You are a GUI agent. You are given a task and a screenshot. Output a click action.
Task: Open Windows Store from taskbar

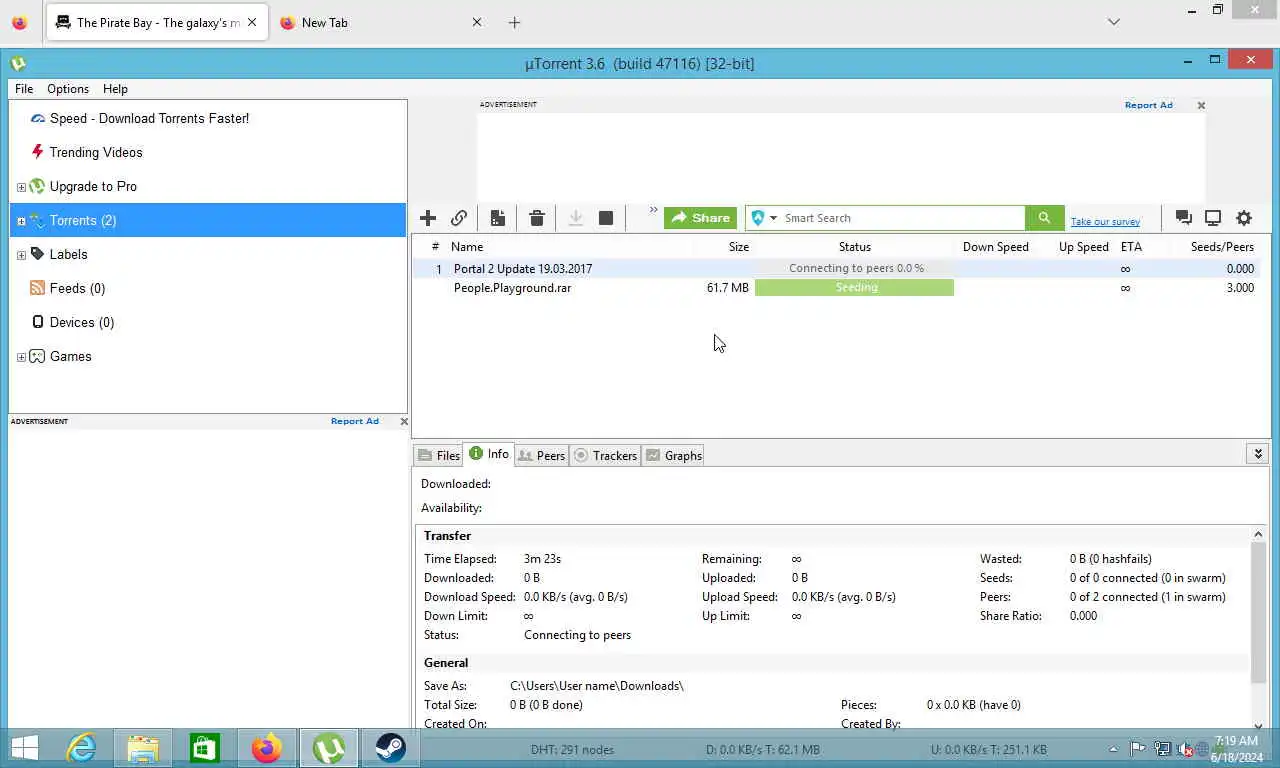[205, 748]
